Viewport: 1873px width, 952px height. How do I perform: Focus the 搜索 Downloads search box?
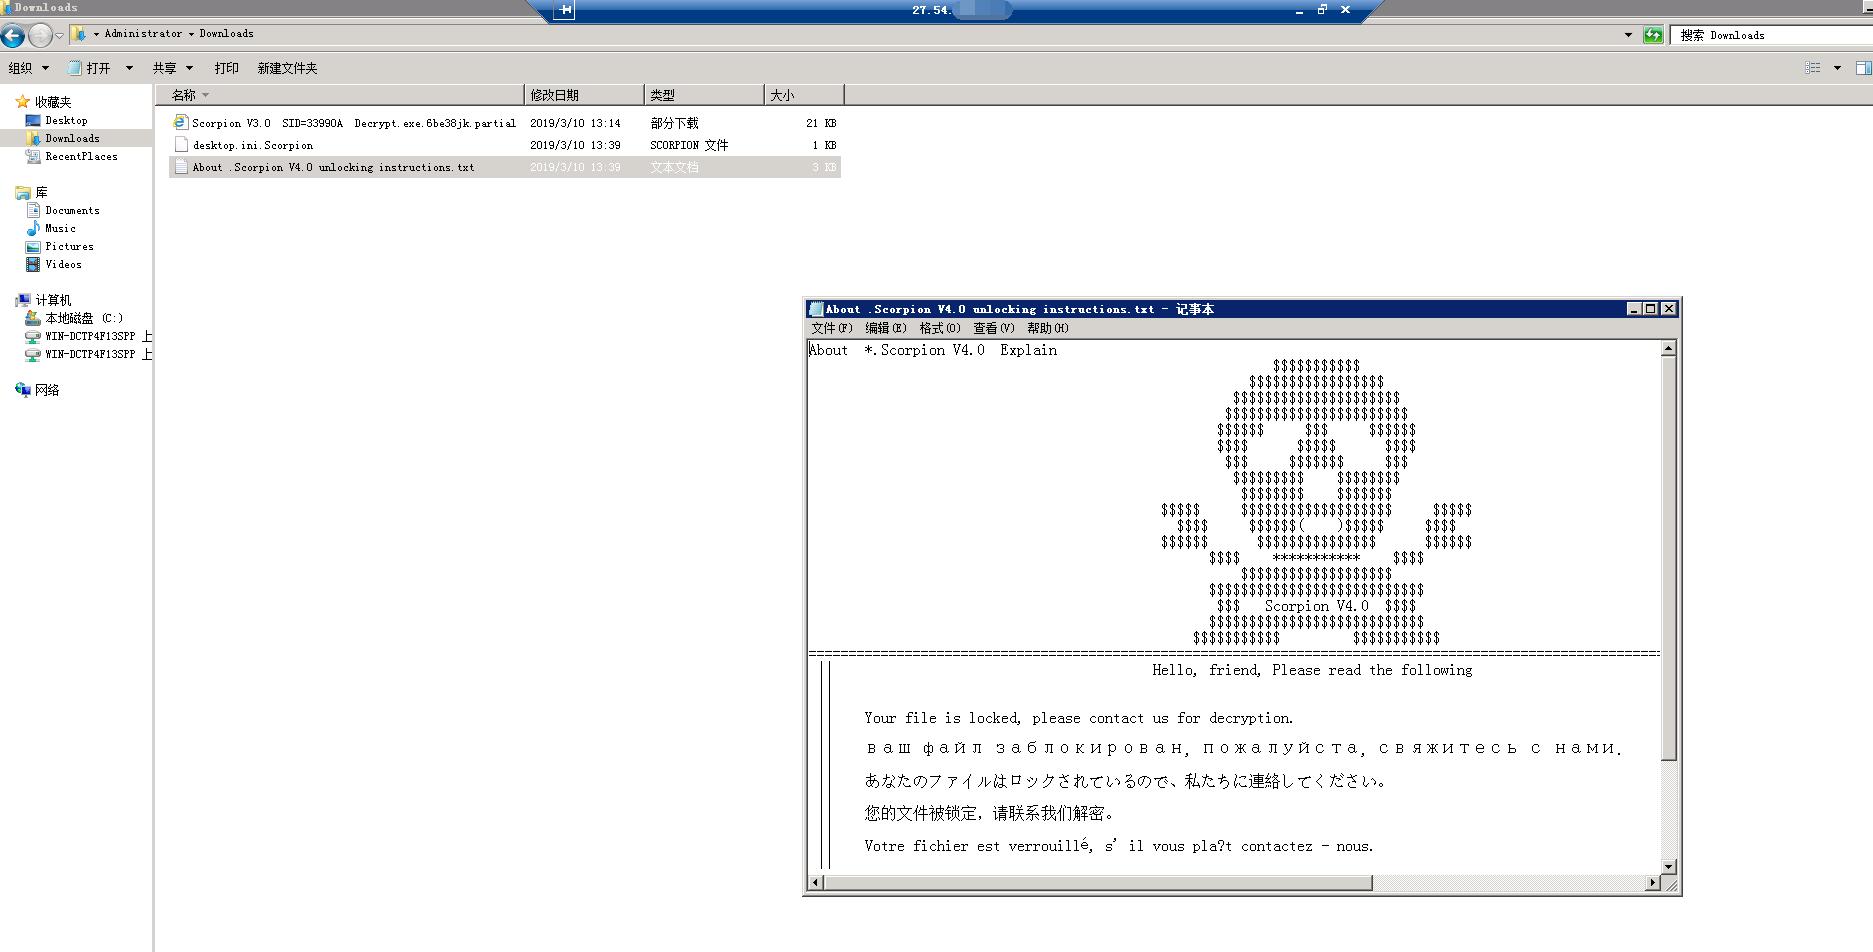[1772, 35]
